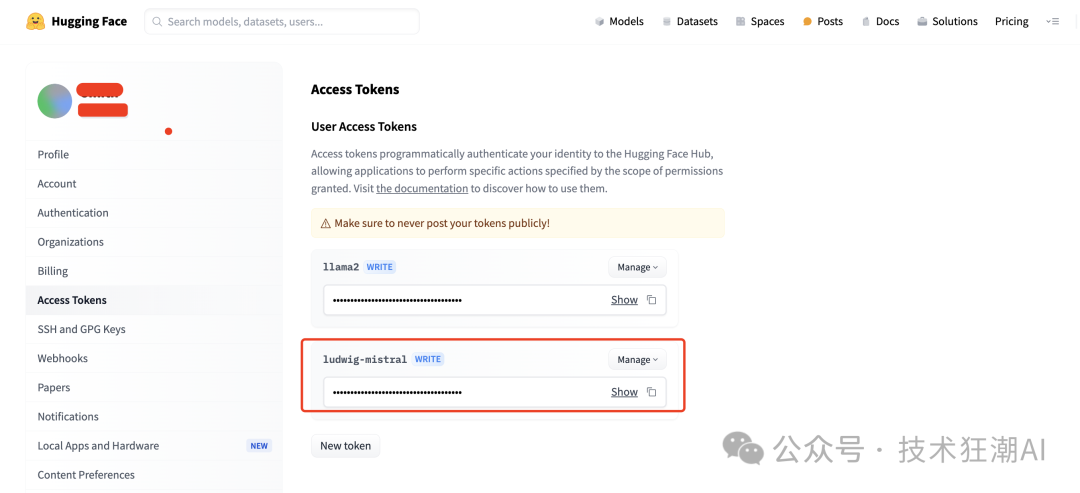Open Posts in the top navigation
Viewport: 1080px width, 493px height.
coord(823,21)
